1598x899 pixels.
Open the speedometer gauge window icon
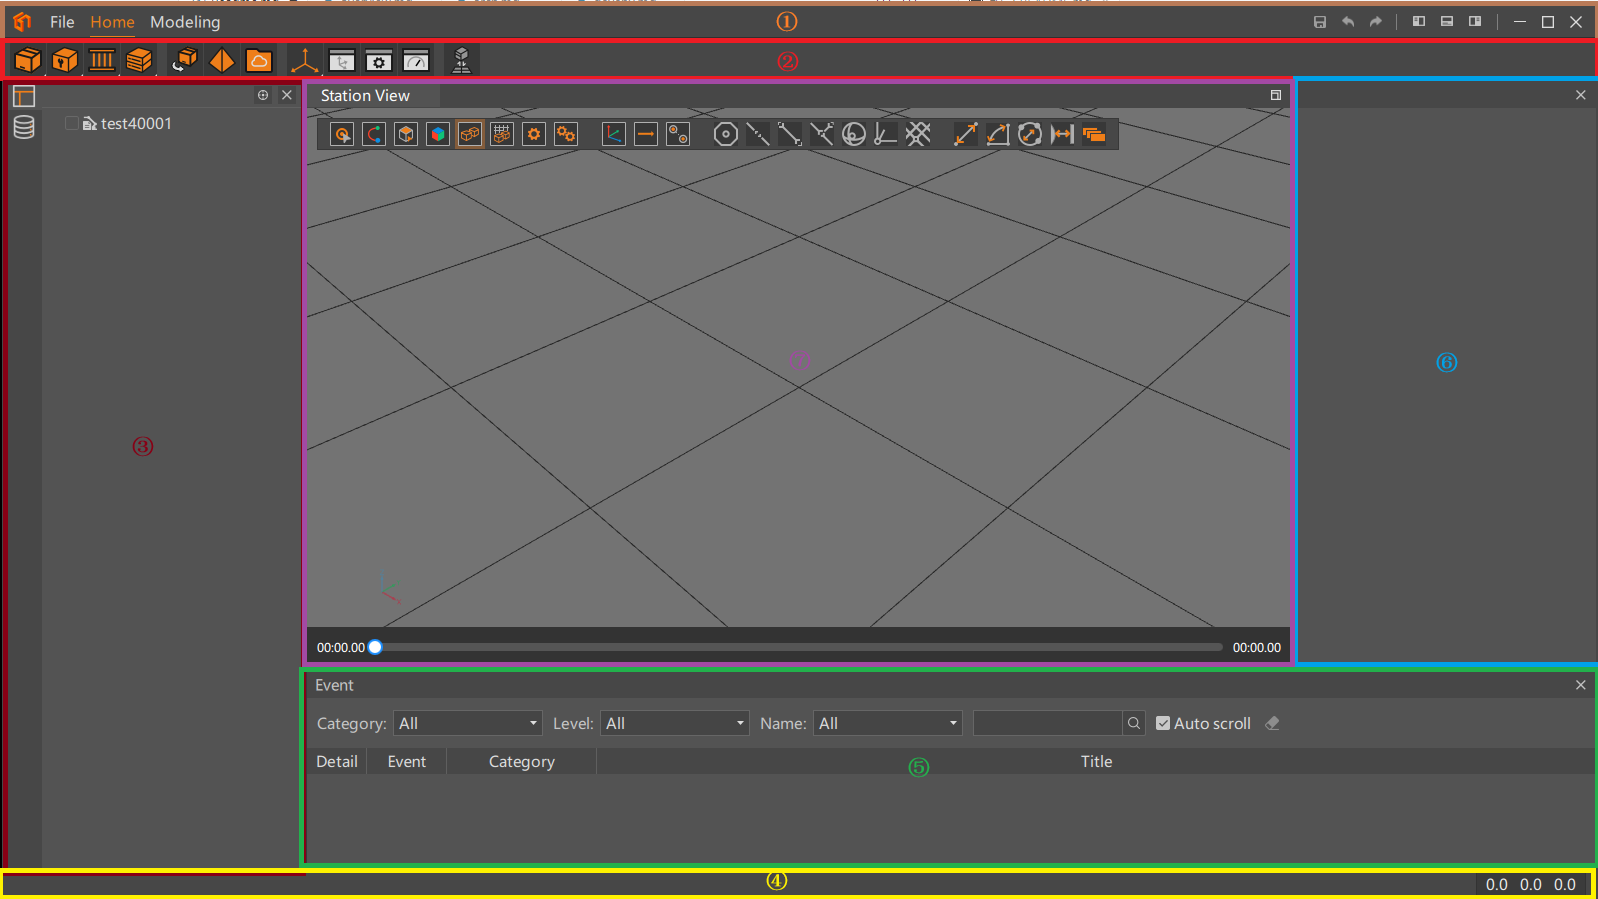416,61
